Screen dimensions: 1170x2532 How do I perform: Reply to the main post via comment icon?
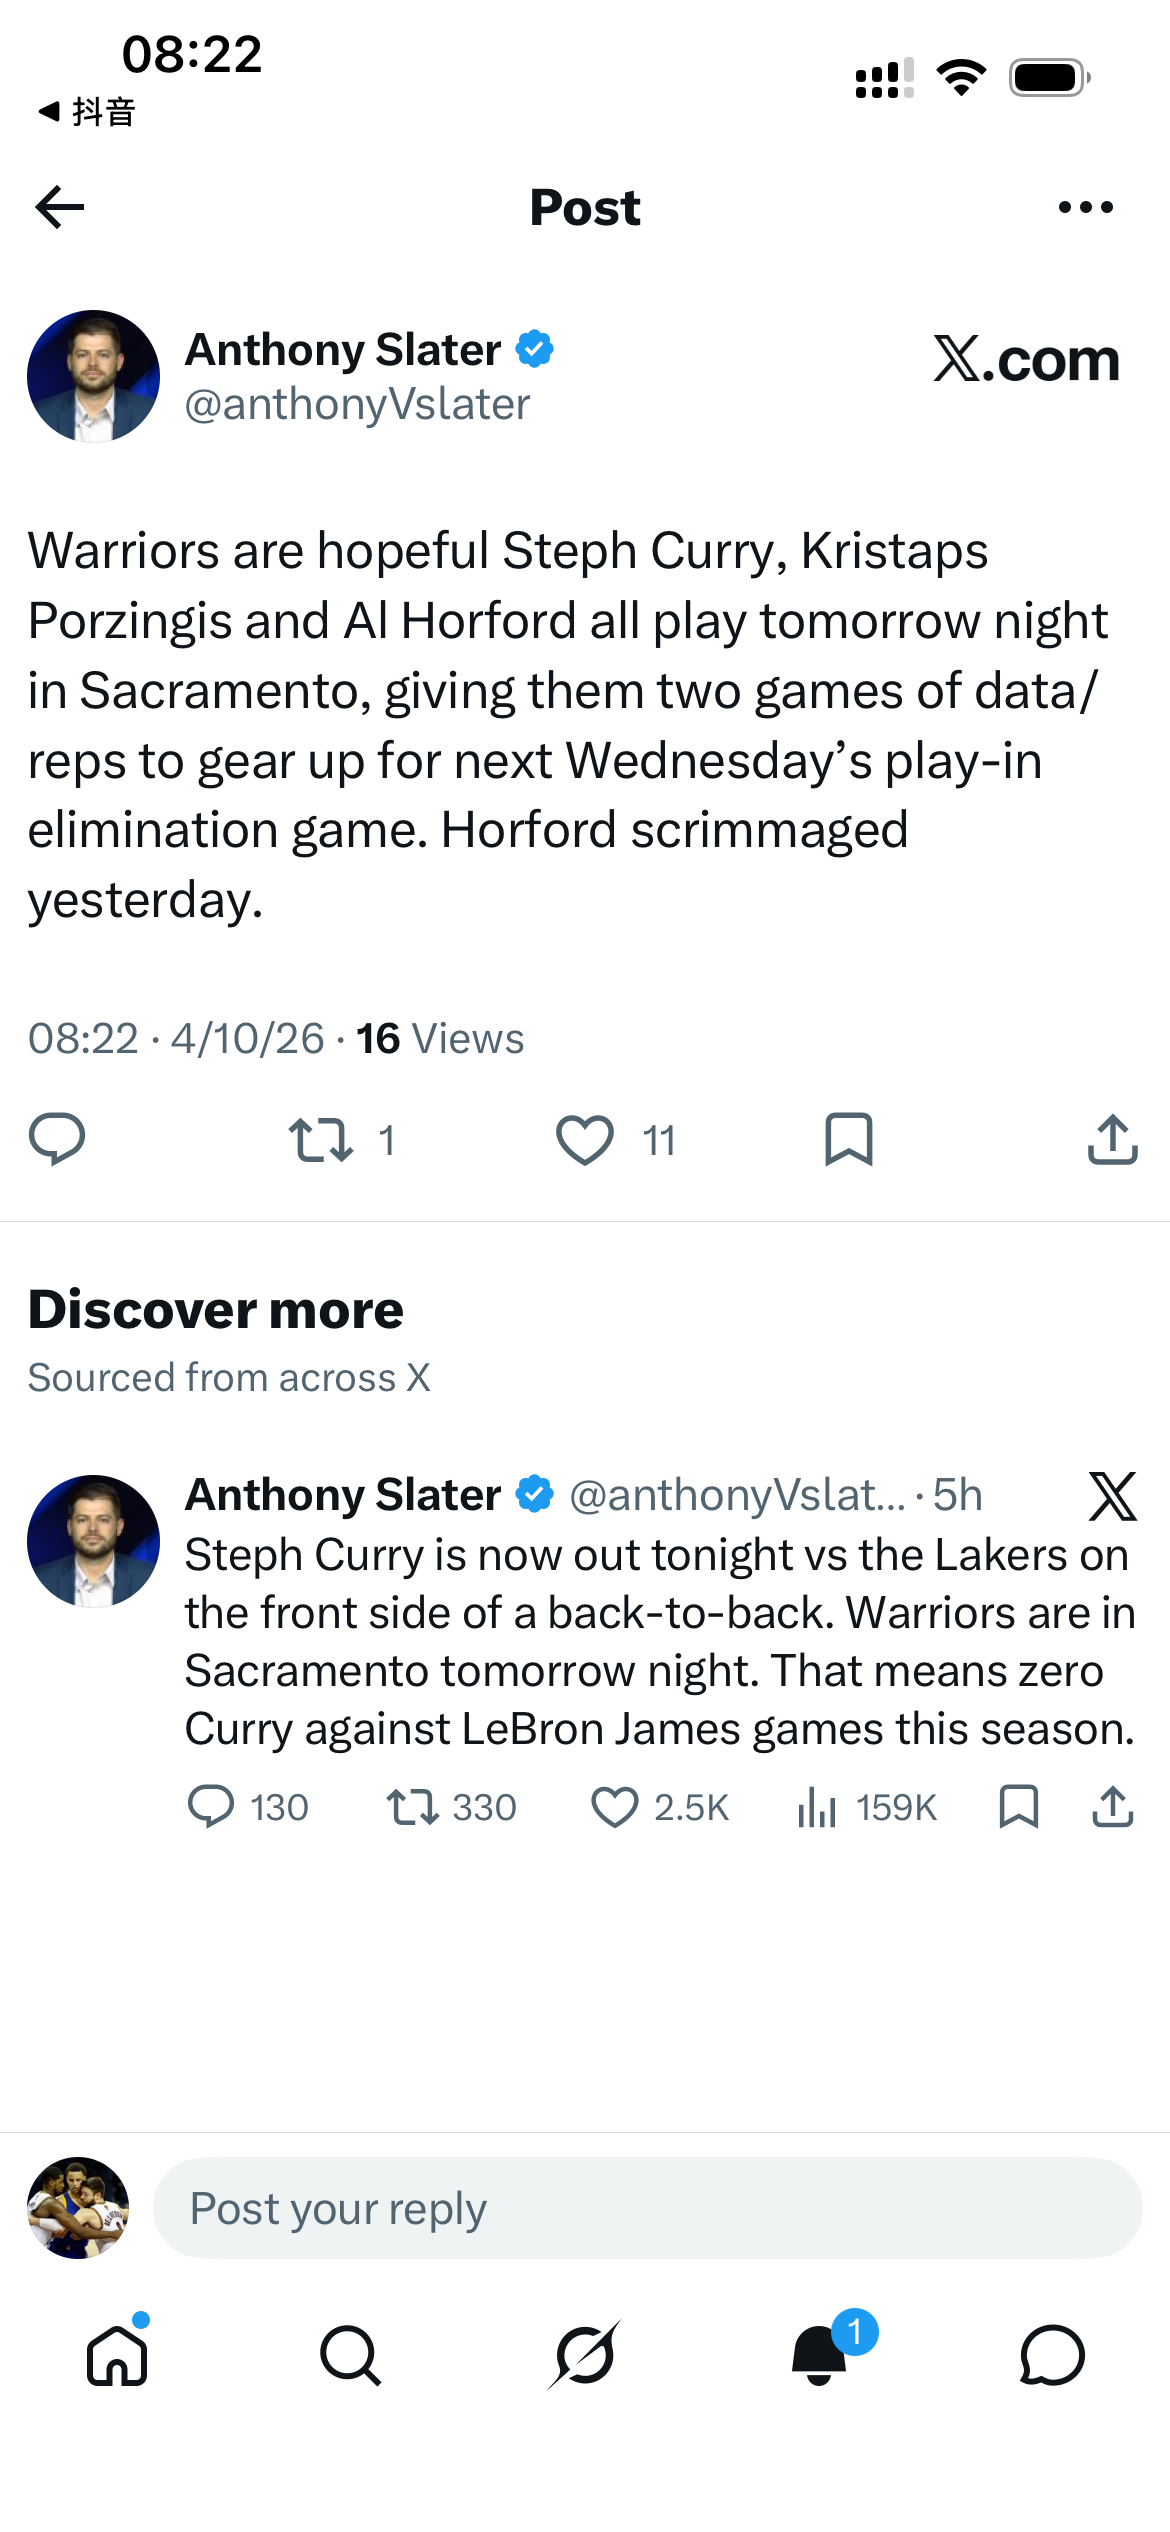click(57, 1139)
